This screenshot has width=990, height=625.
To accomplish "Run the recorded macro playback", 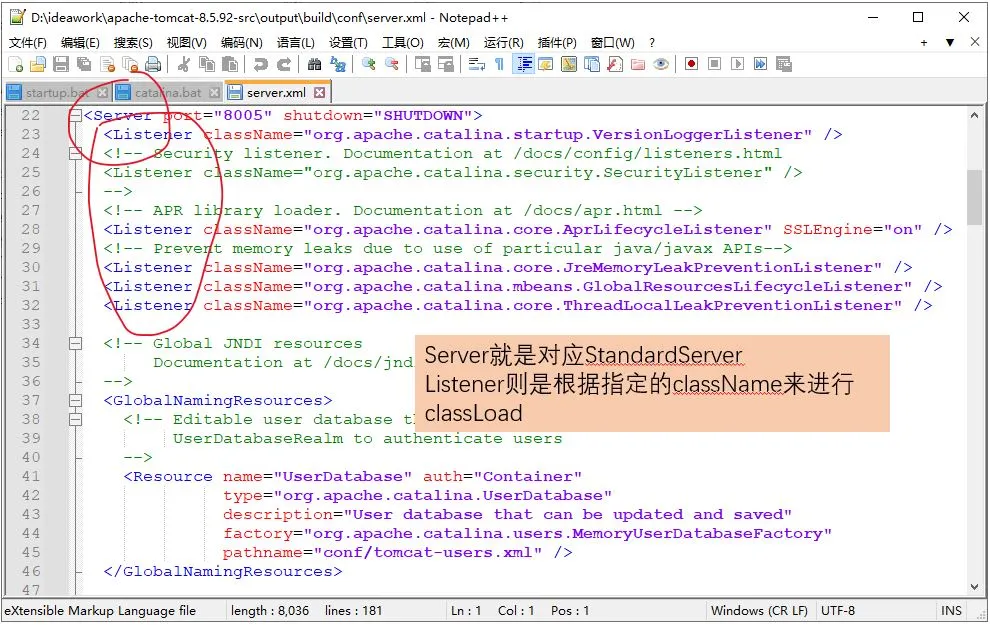I will pyautogui.click(x=737, y=64).
